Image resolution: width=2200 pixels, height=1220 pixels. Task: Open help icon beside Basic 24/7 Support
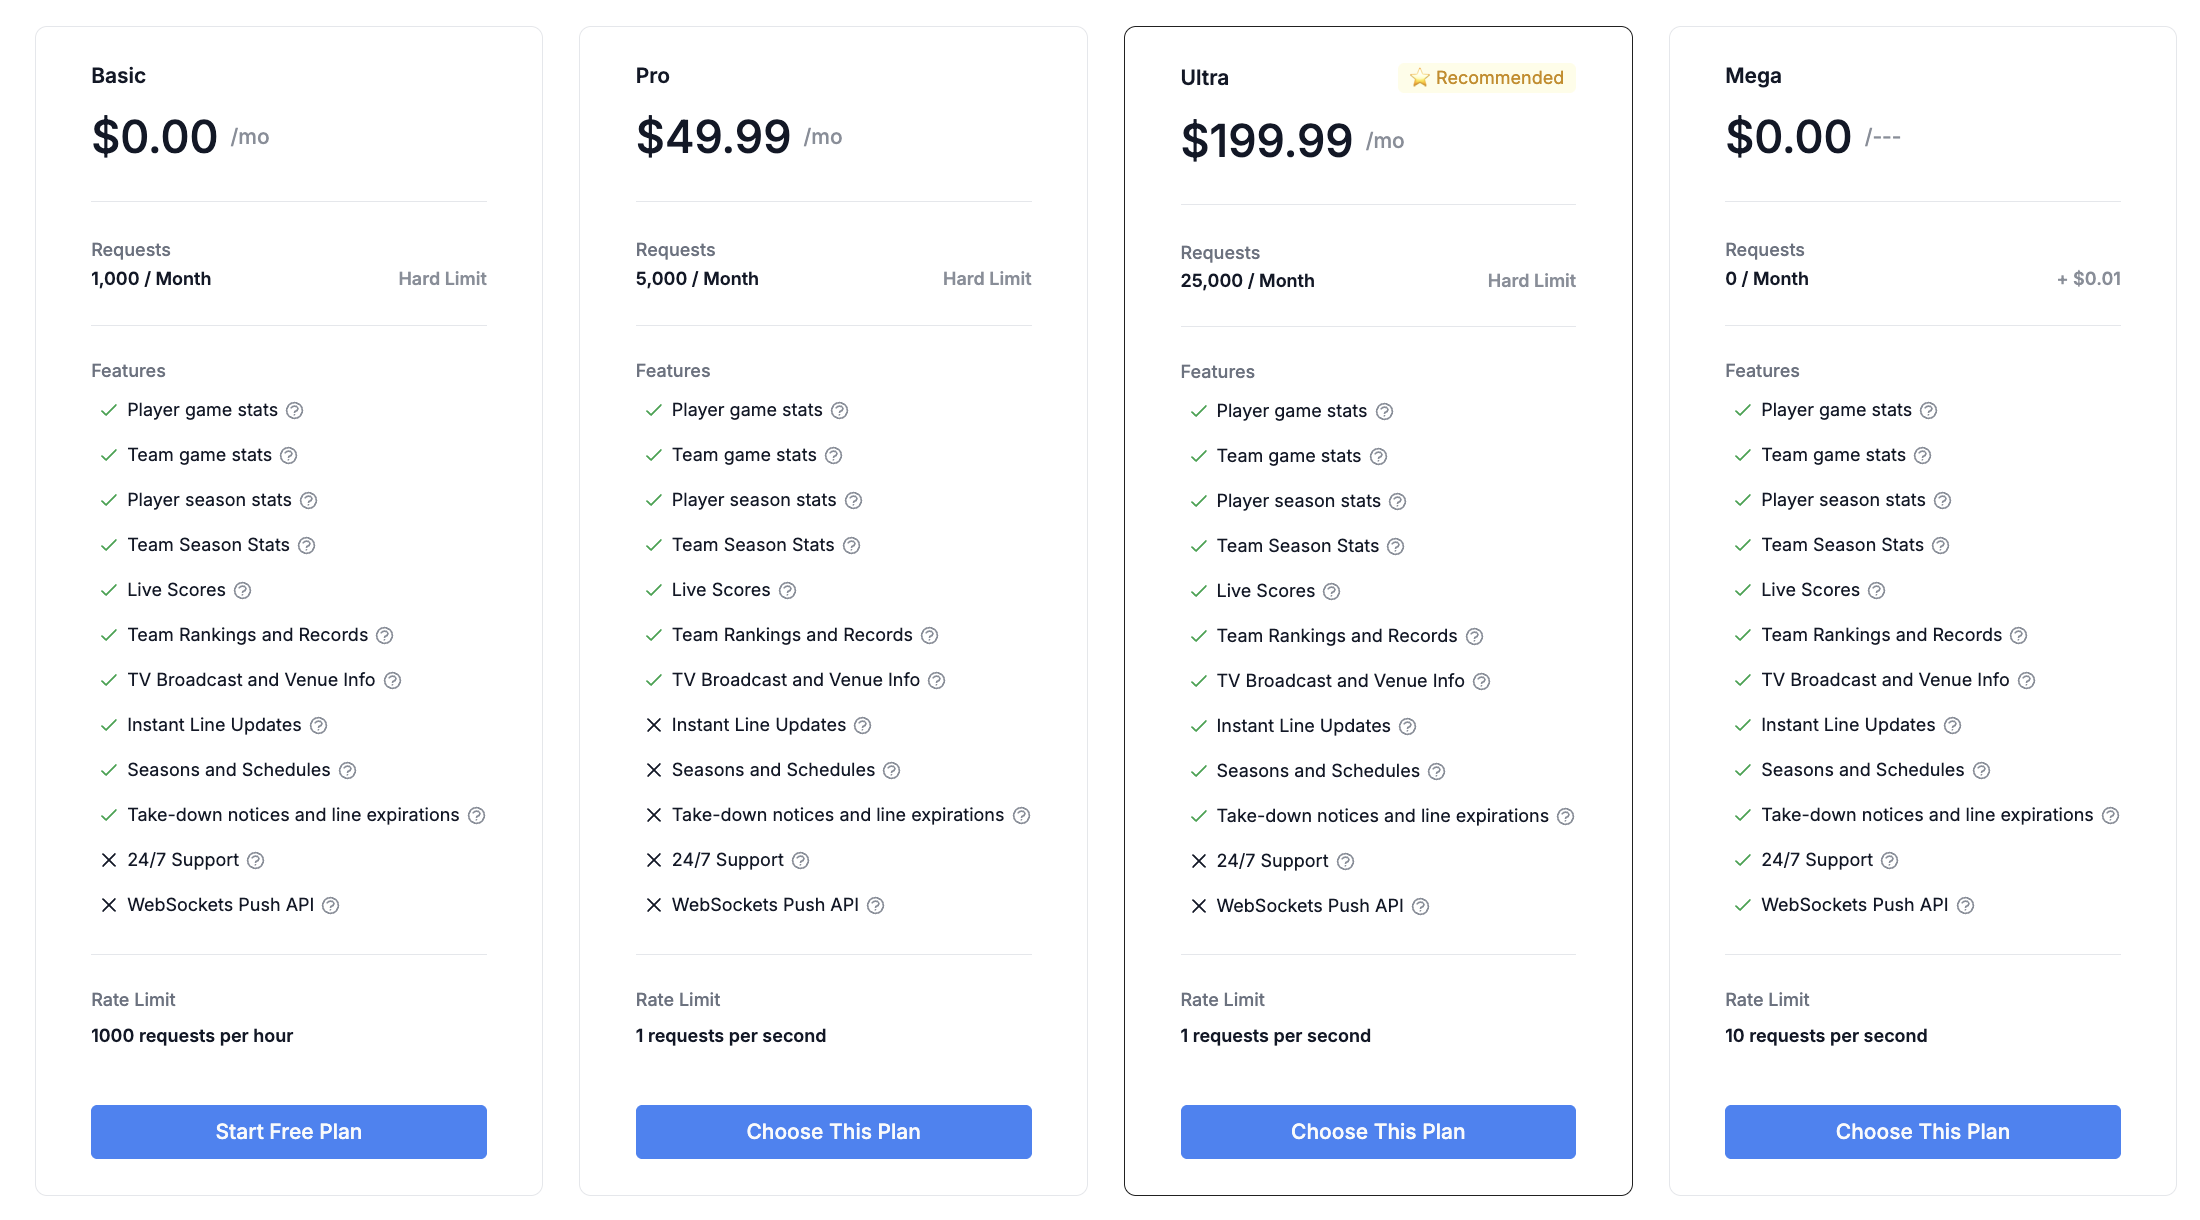pyautogui.click(x=255, y=860)
